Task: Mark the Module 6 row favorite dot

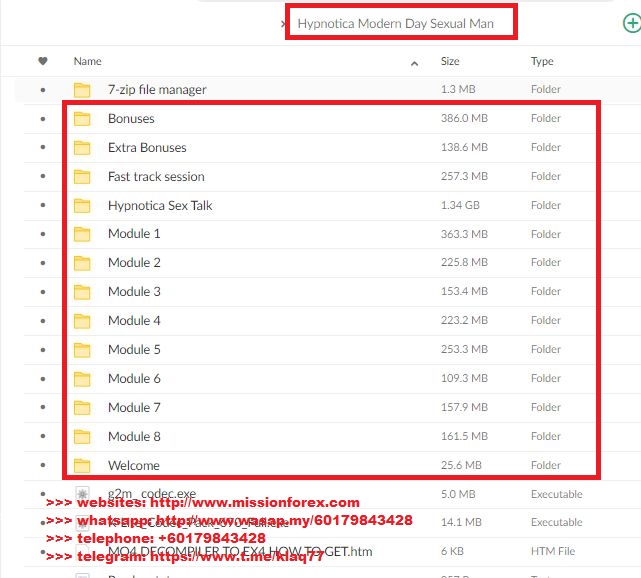Action: pyautogui.click(x=43, y=379)
